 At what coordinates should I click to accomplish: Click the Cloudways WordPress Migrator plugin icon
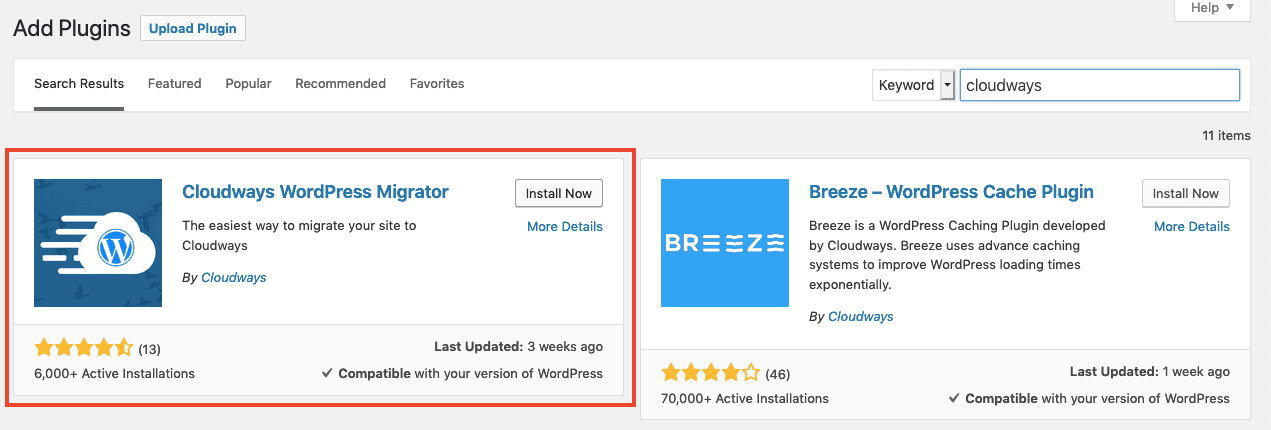point(98,243)
